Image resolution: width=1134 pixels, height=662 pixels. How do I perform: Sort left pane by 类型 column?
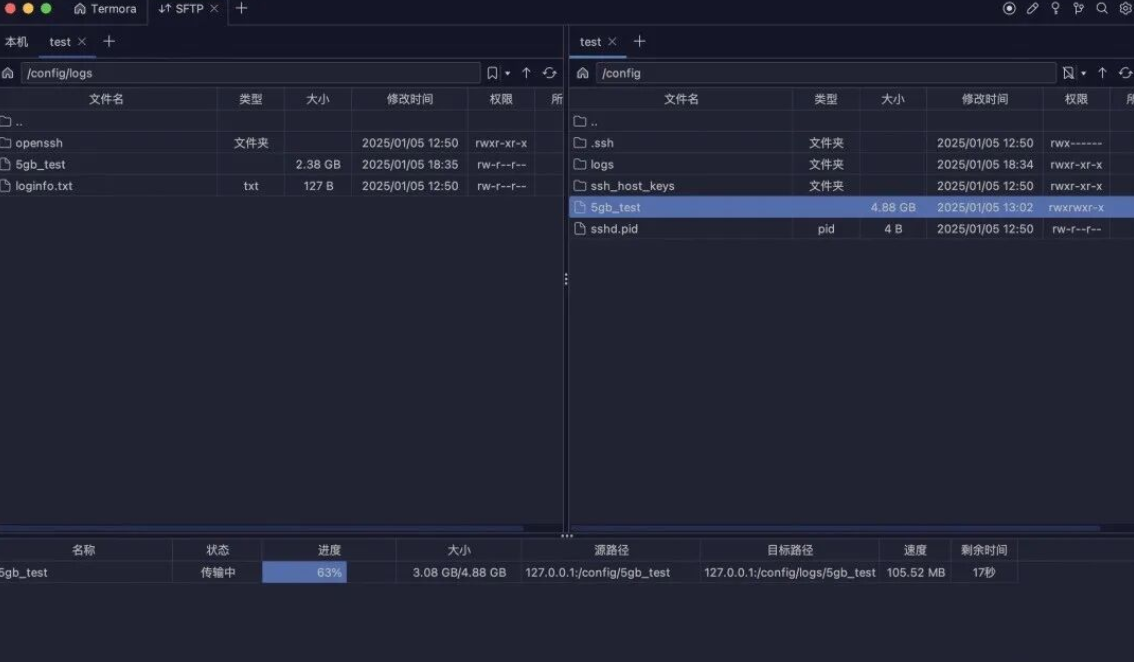[250, 99]
